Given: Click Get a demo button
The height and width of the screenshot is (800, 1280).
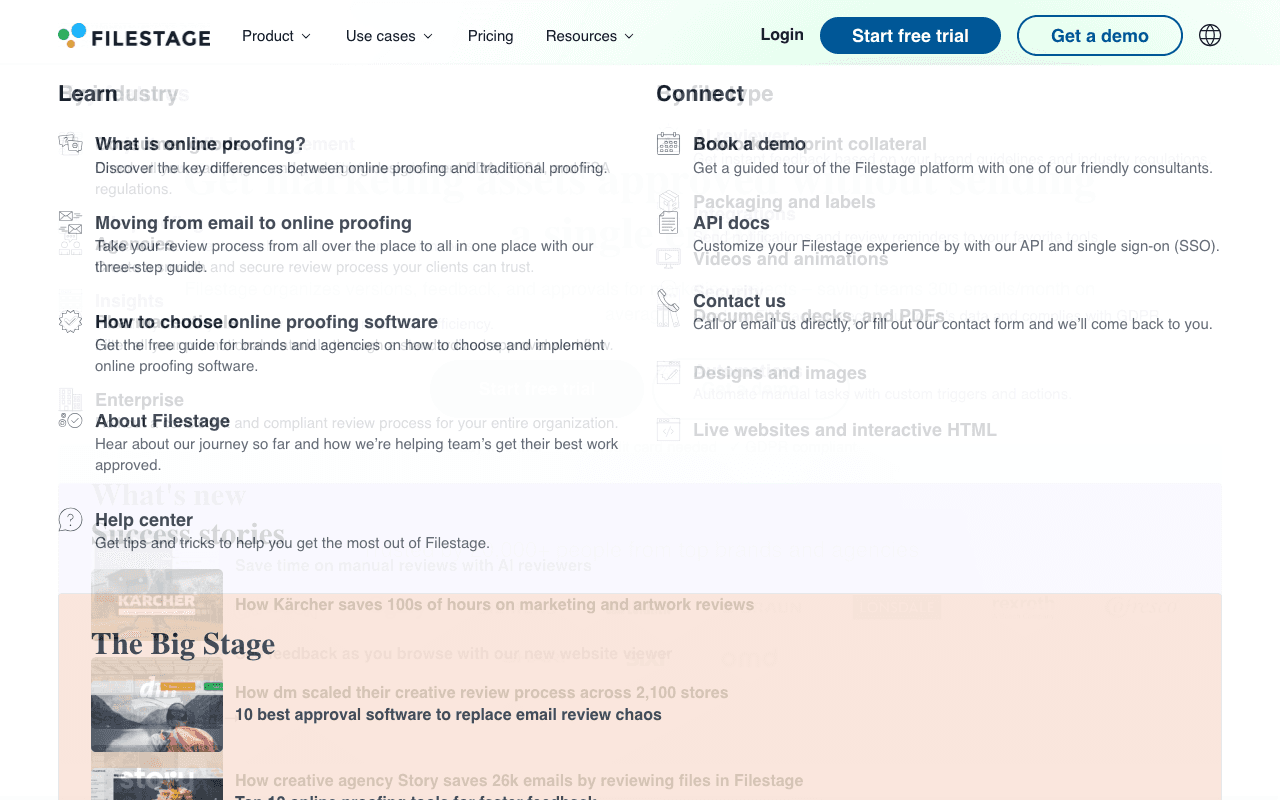Looking at the screenshot, I should (1100, 36).
